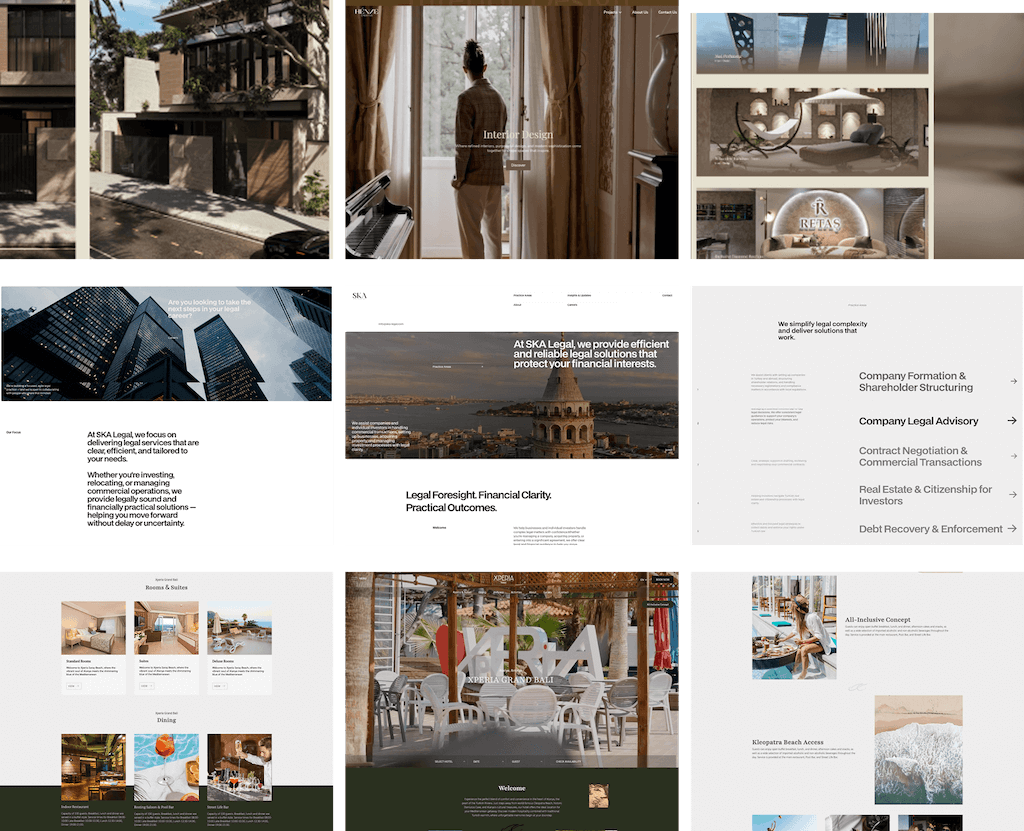
Task: Click the arrow beside Company Formation & Shareholder Structuring
Action: pos(1014,381)
